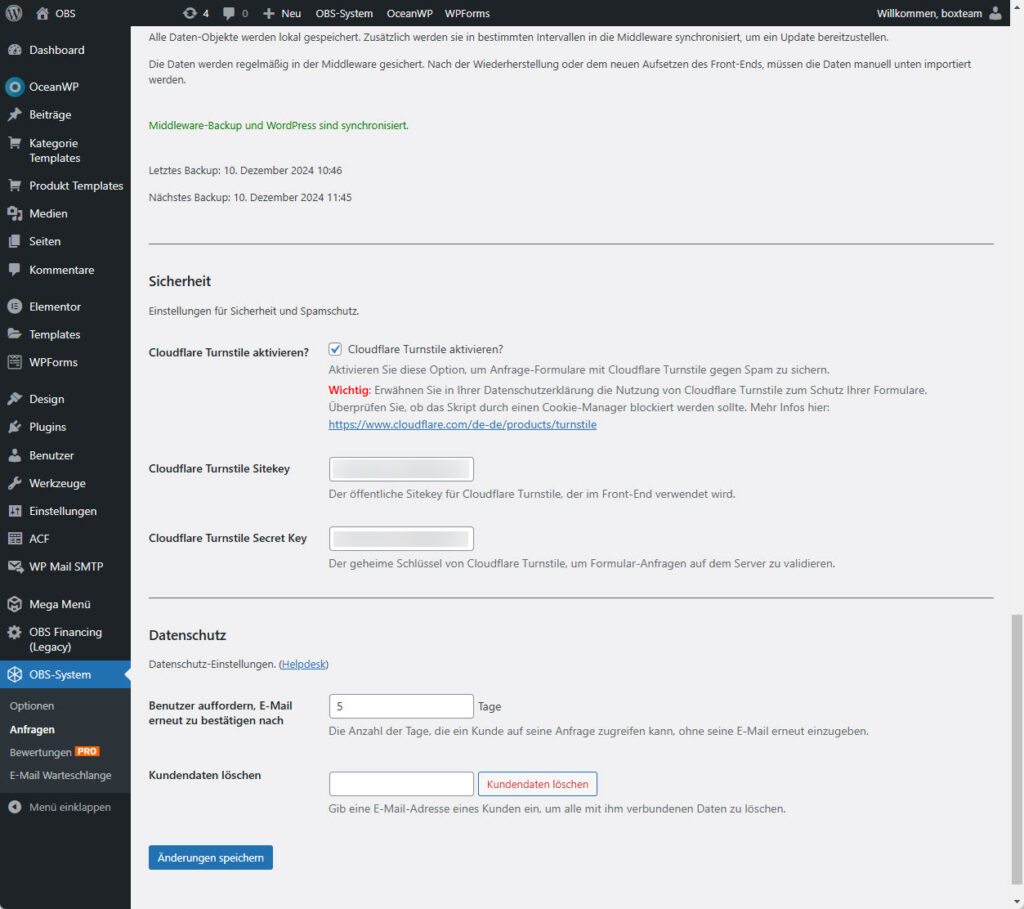Click the Kategorie Templates cart icon
The image size is (1024, 909).
pos(14,143)
